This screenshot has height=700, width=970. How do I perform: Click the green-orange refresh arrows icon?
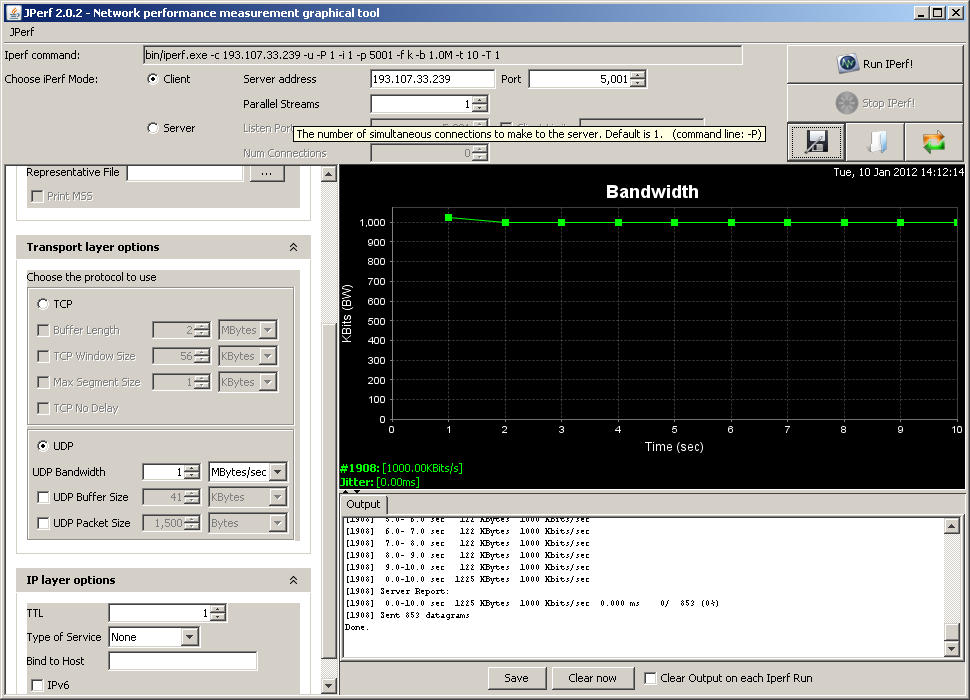933,142
